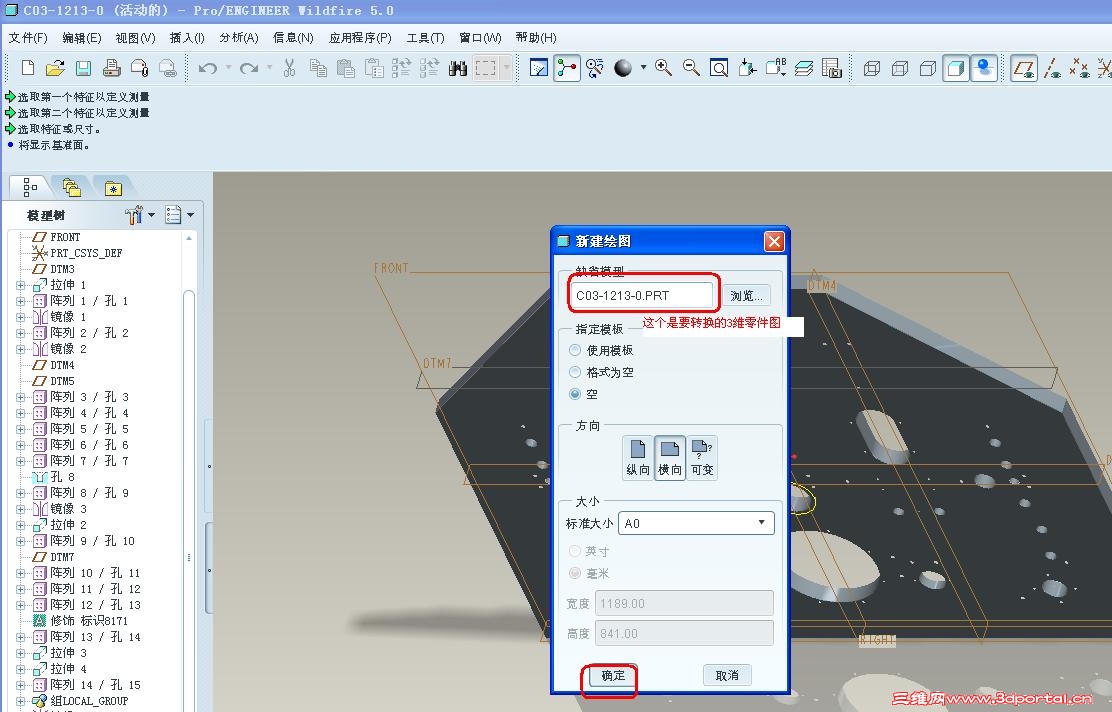Switch to Hidden Line display

pyautogui.click(x=900, y=68)
